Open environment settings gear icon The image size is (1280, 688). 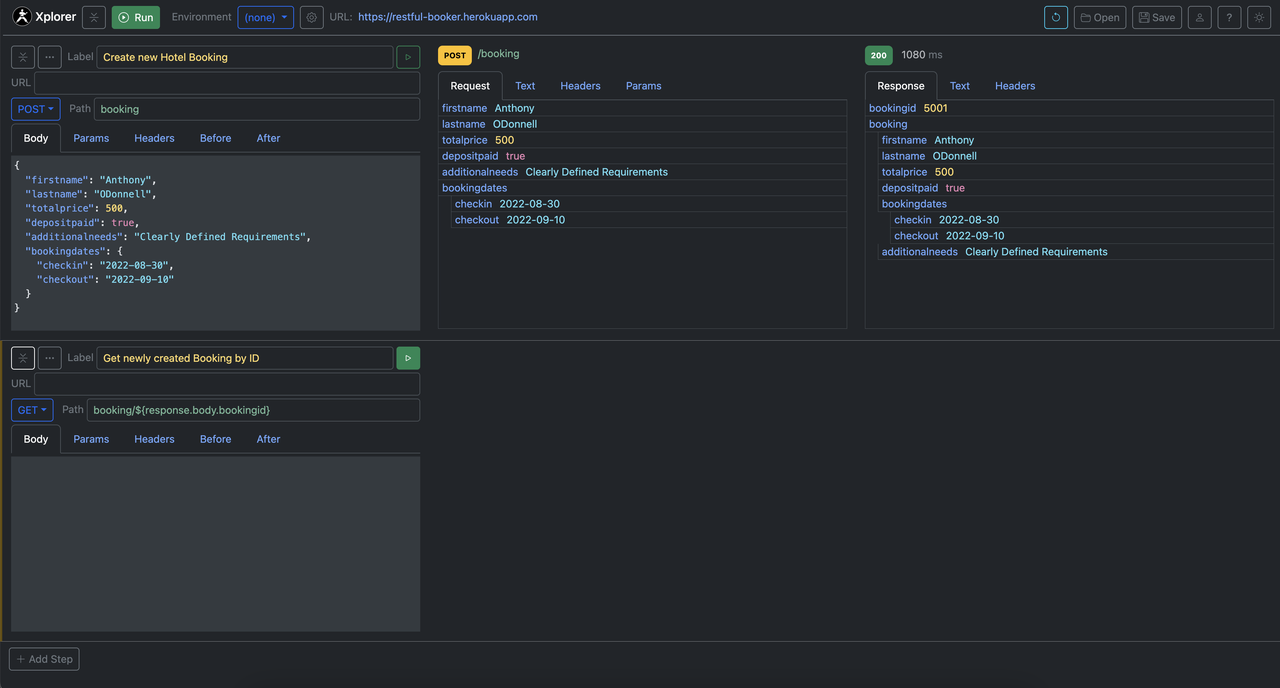312,17
